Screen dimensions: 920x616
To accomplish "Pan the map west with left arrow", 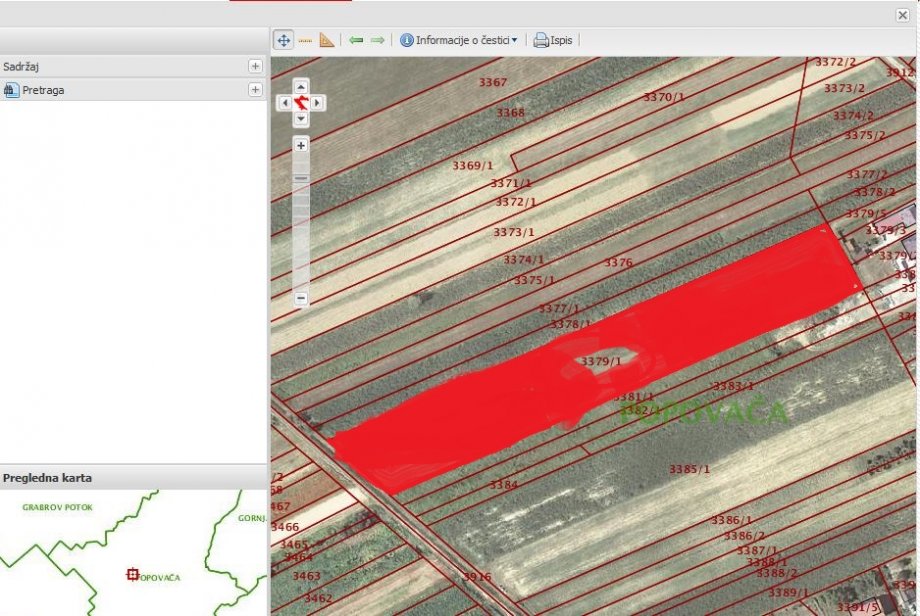I will click(284, 102).
